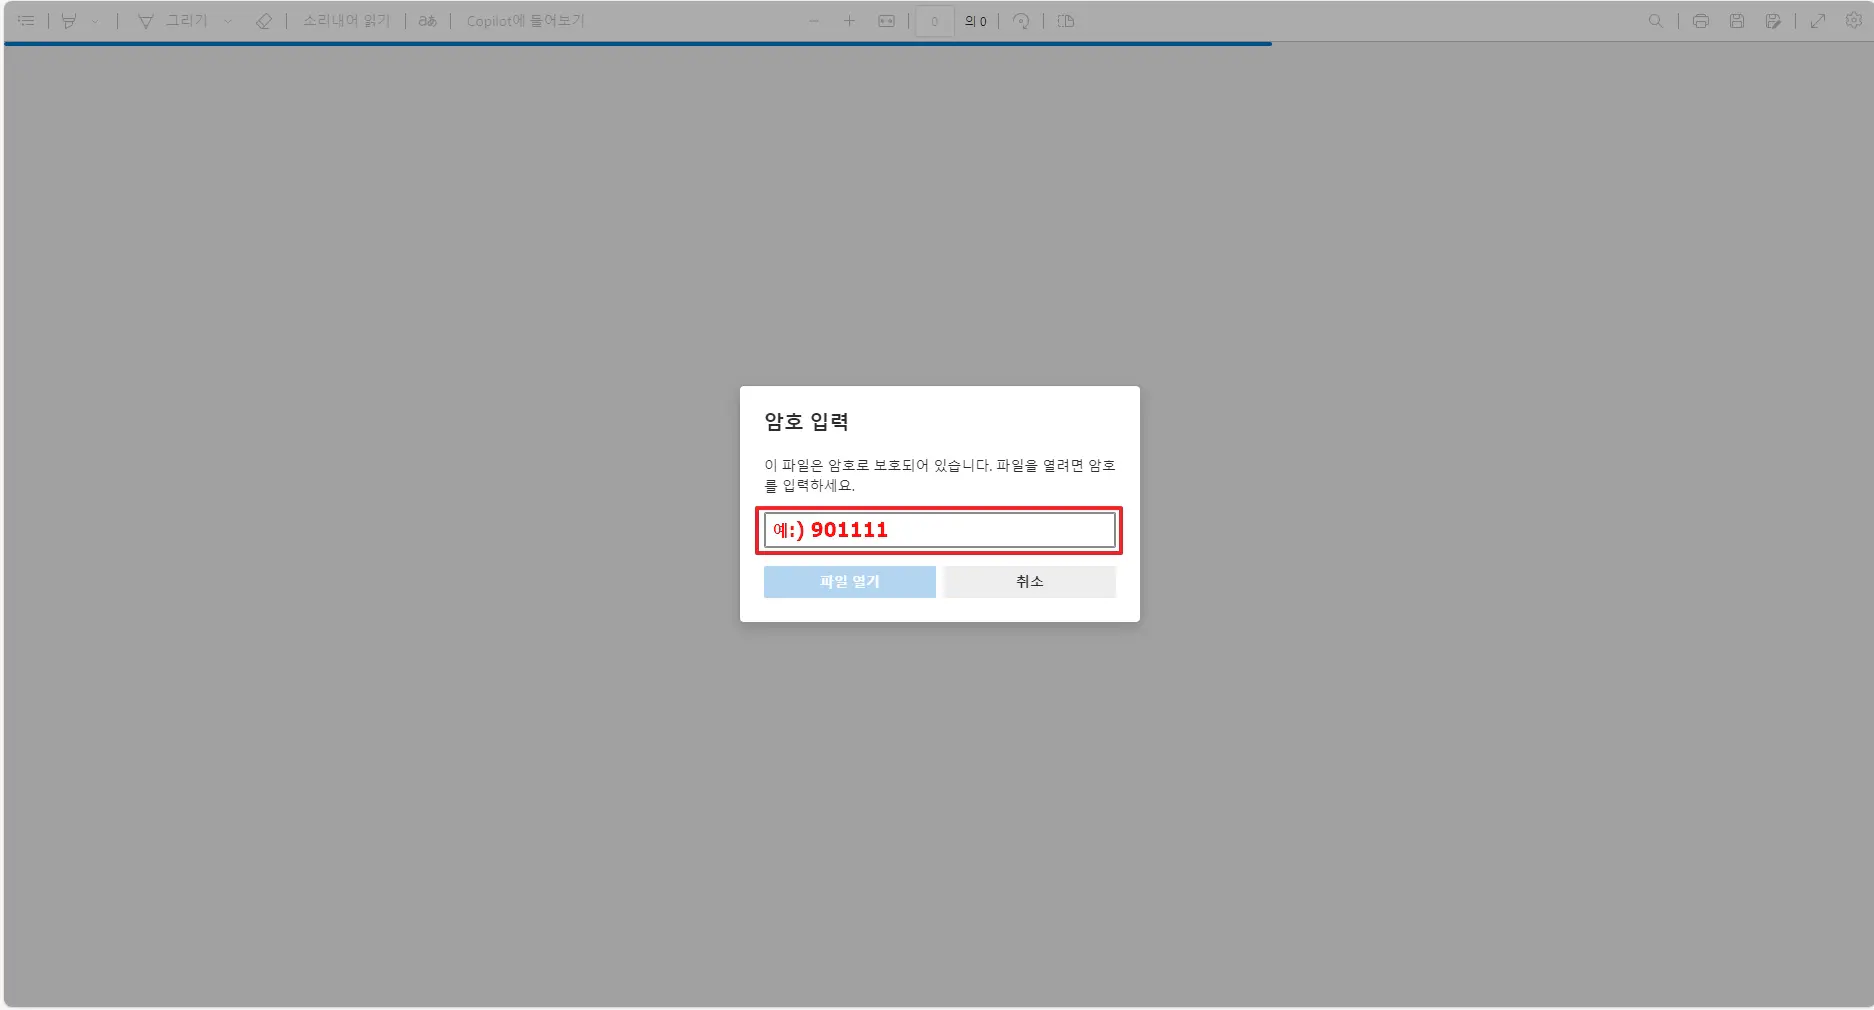Click the page view layout icon
The height and width of the screenshot is (1010, 1874).
click(1066, 21)
